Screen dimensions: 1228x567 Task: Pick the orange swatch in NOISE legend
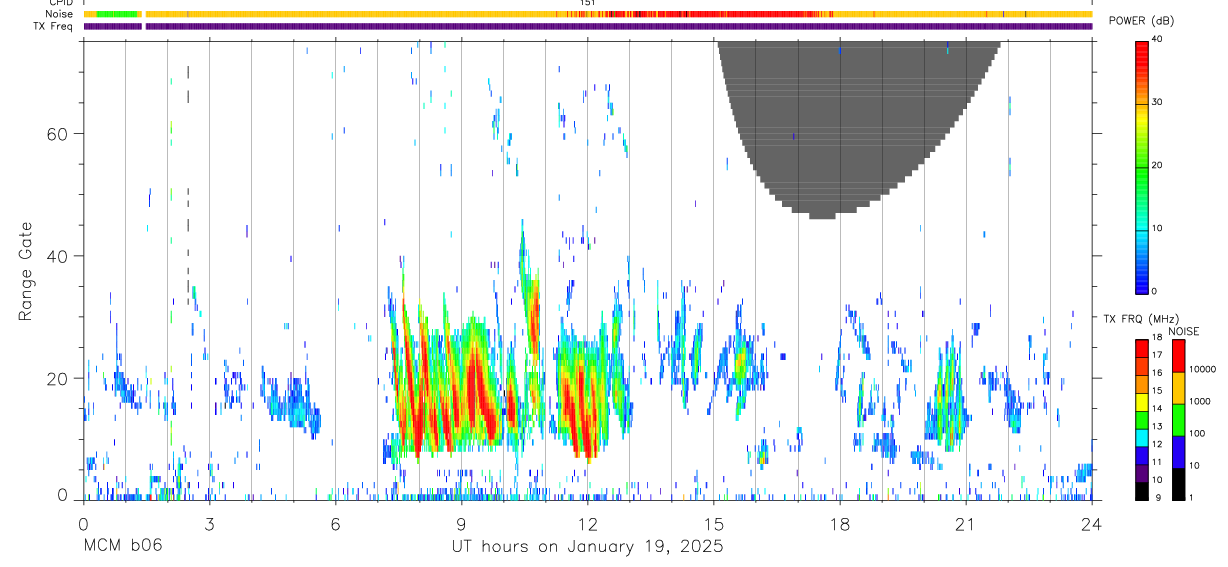[x=1177, y=388]
